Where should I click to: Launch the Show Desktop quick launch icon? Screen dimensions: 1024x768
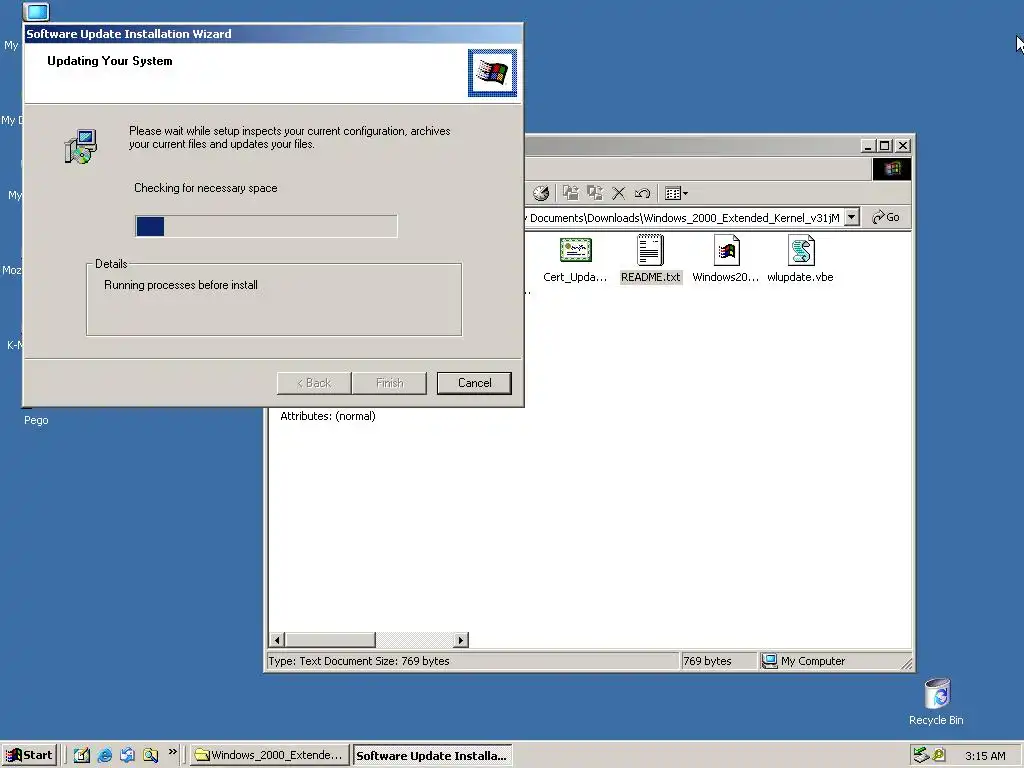pos(82,755)
